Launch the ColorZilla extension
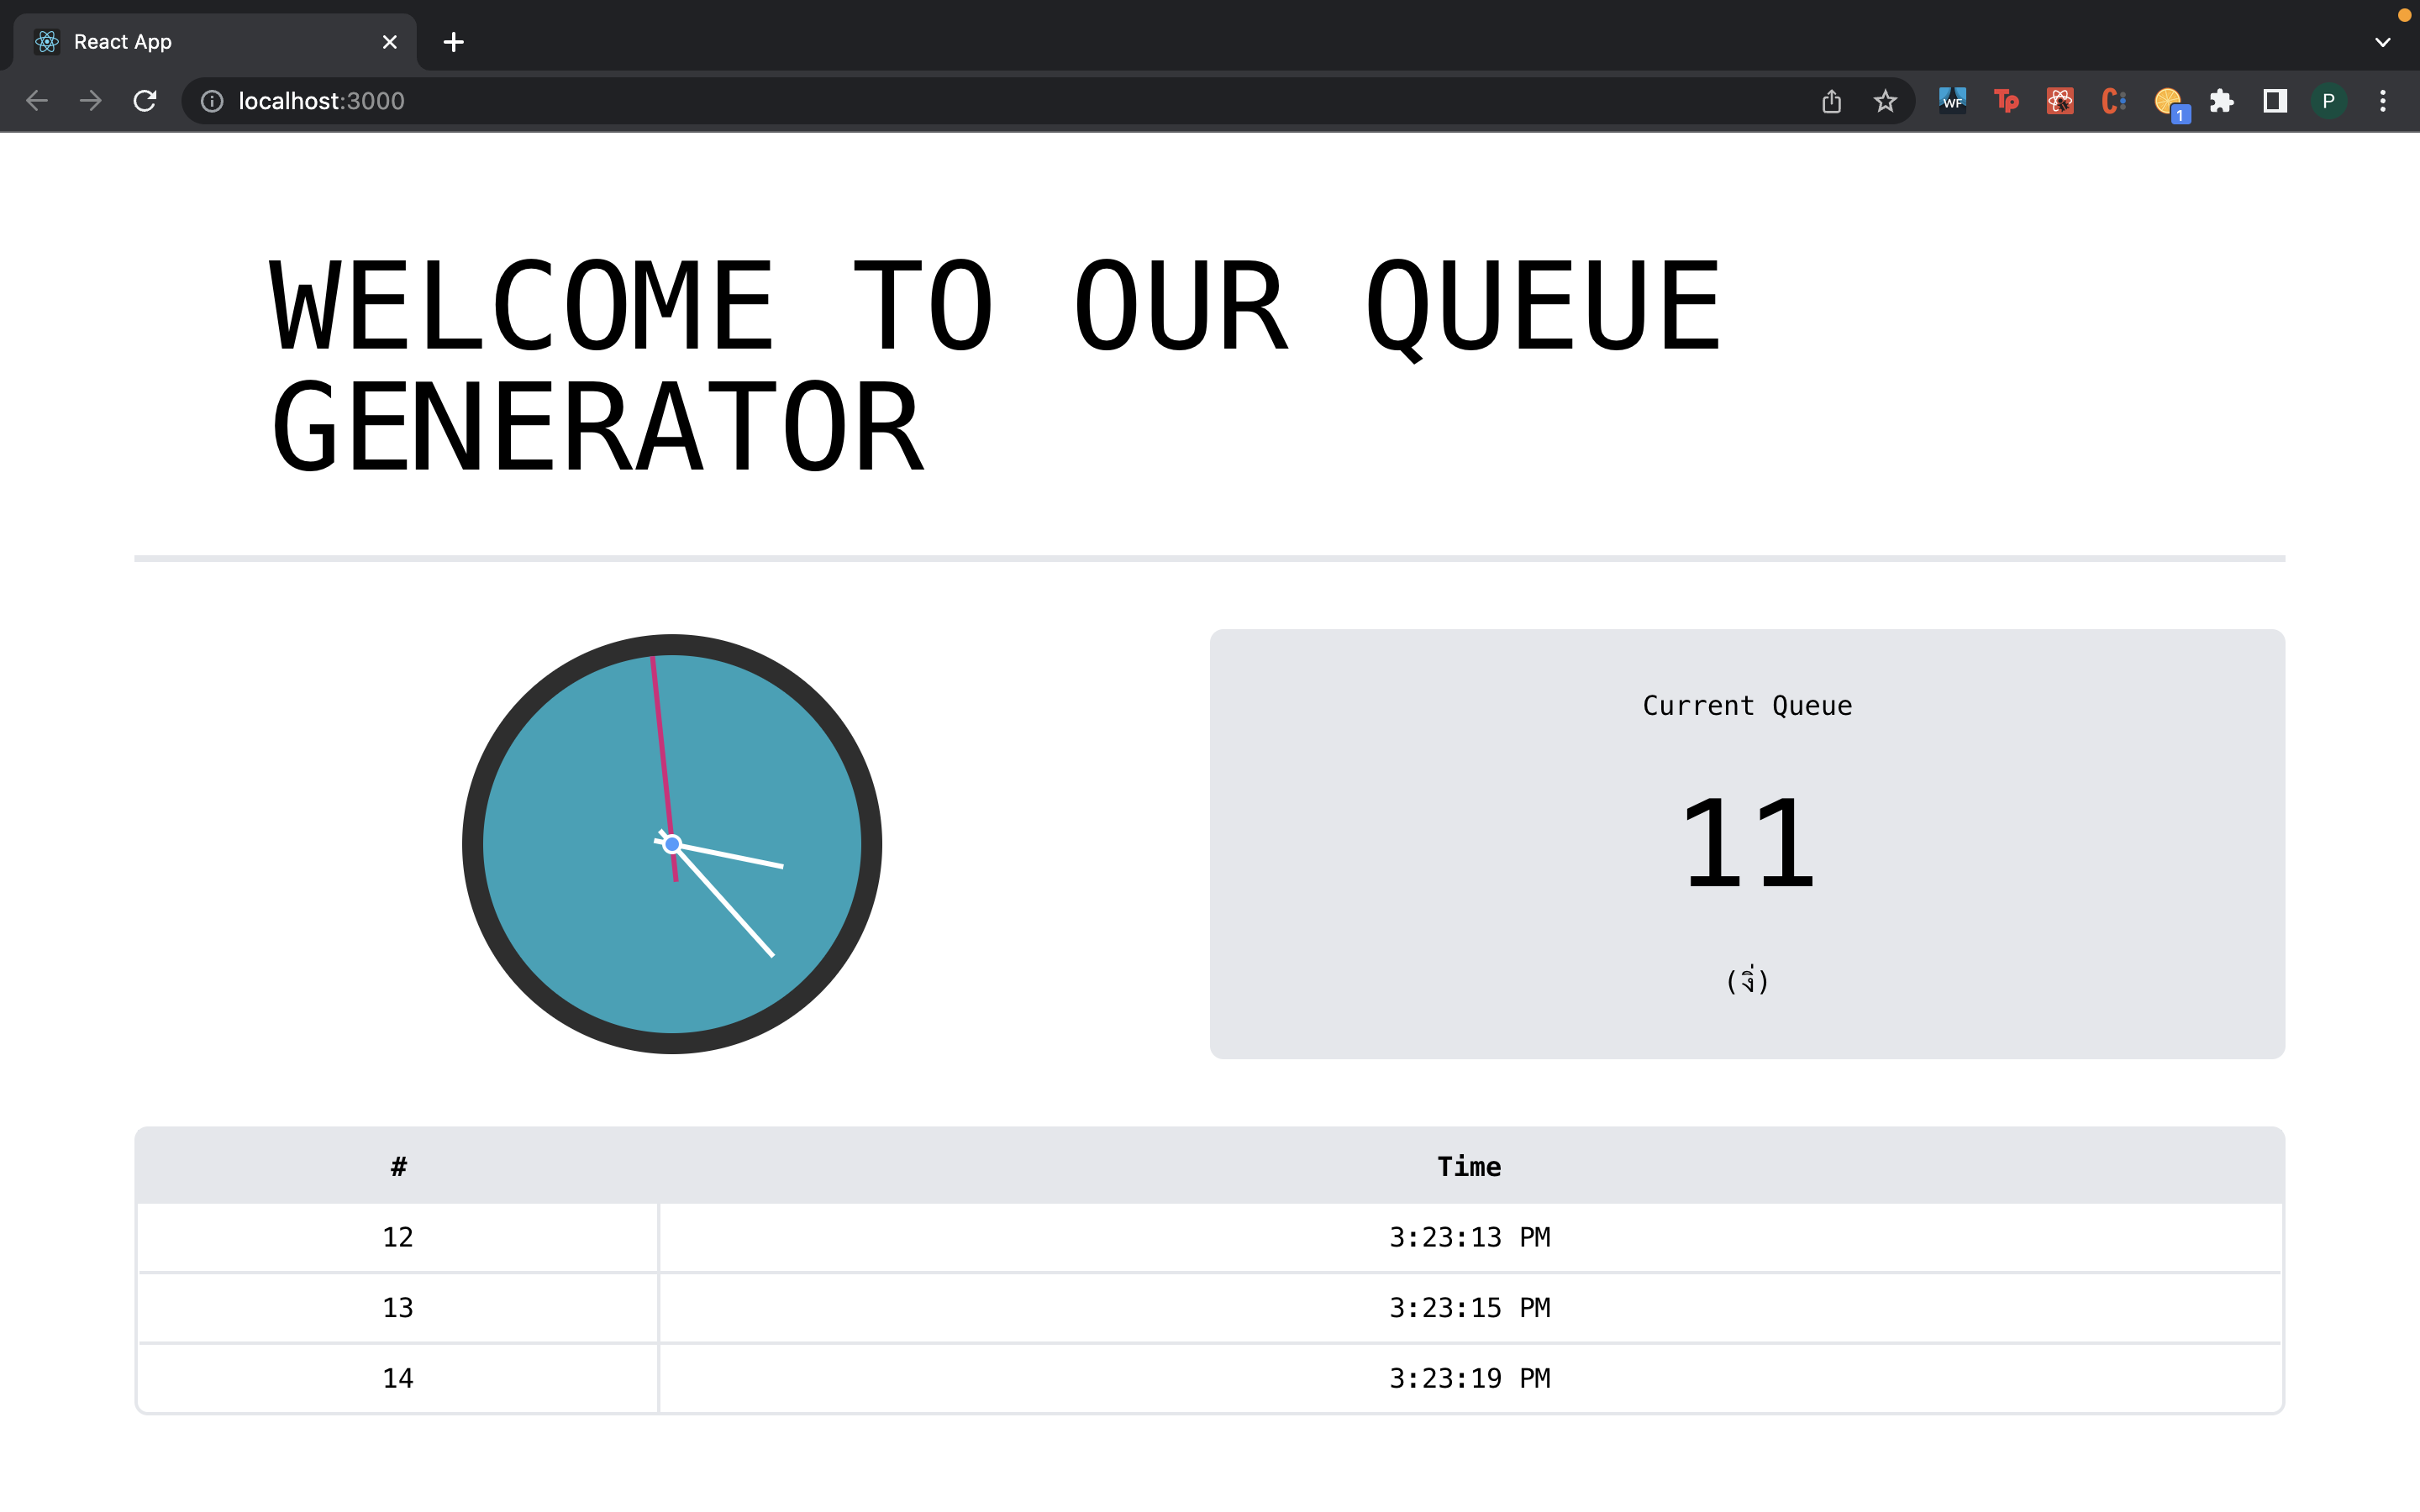The height and width of the screenshot is (1512, 2420). point(2113,100)
